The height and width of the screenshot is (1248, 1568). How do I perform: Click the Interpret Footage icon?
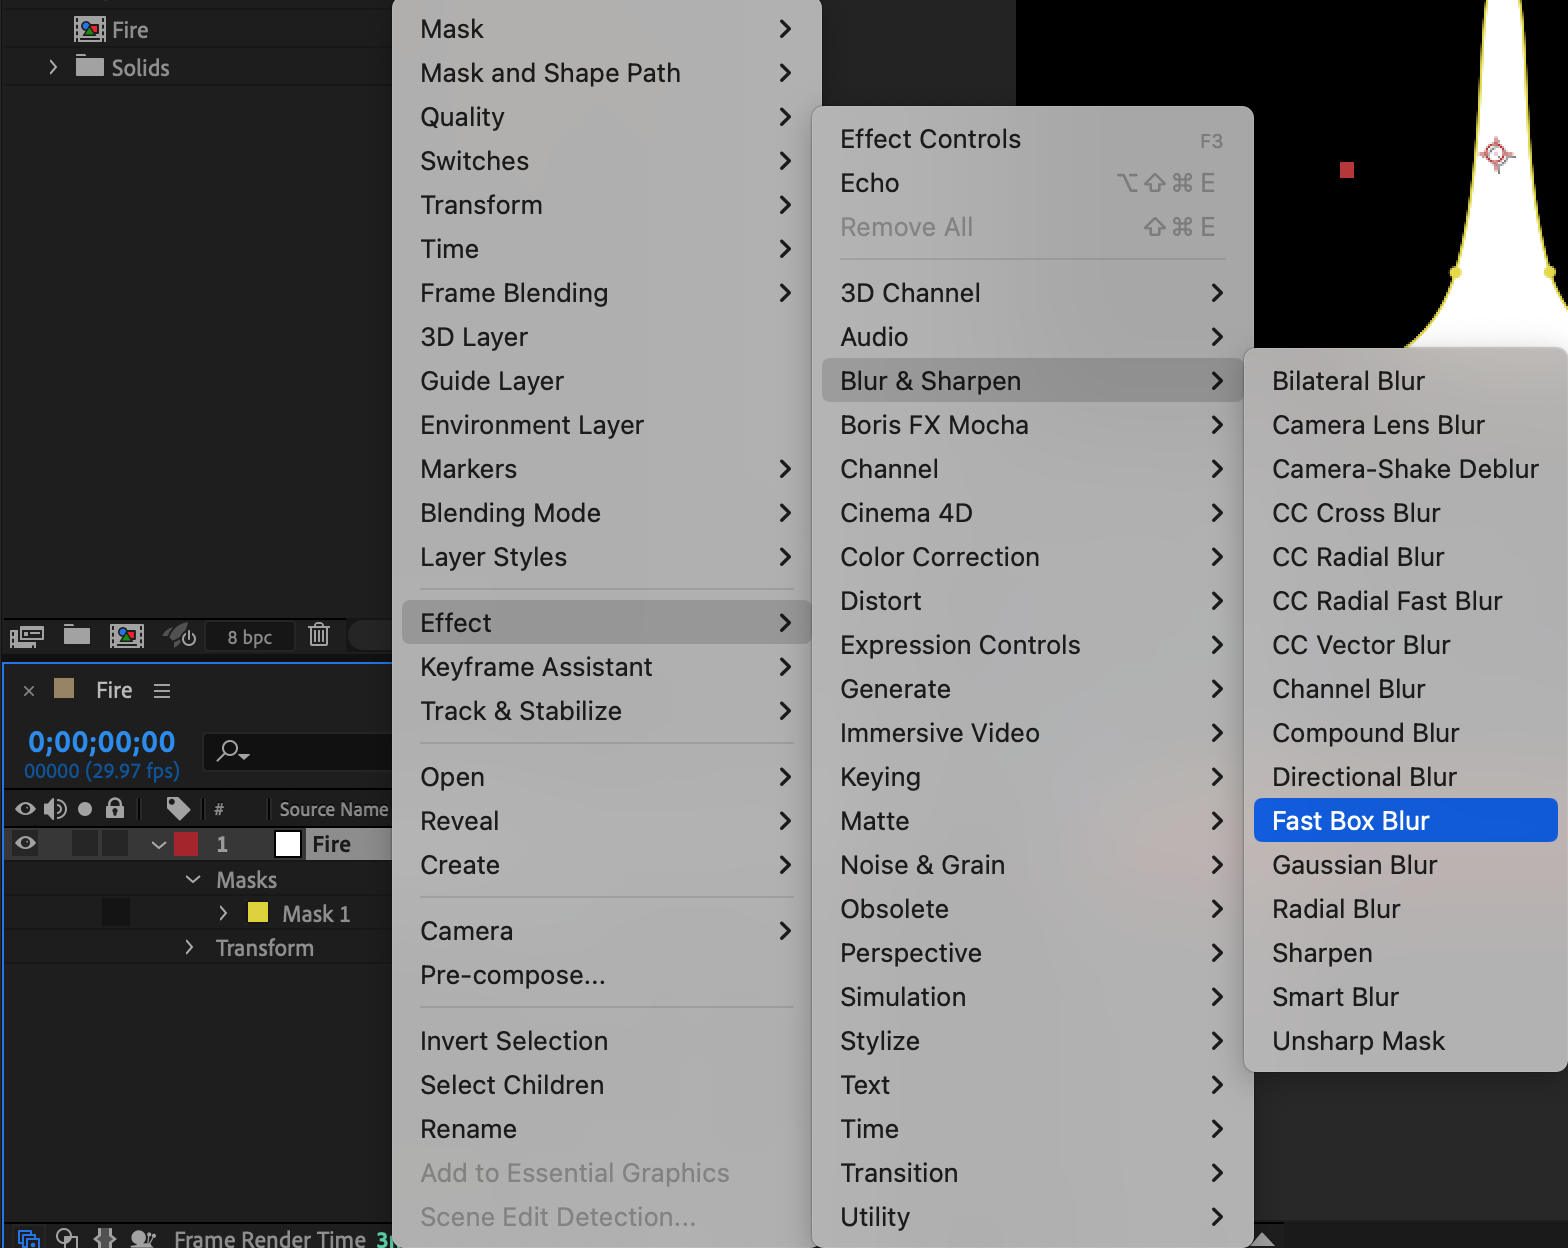coord(27,636)
